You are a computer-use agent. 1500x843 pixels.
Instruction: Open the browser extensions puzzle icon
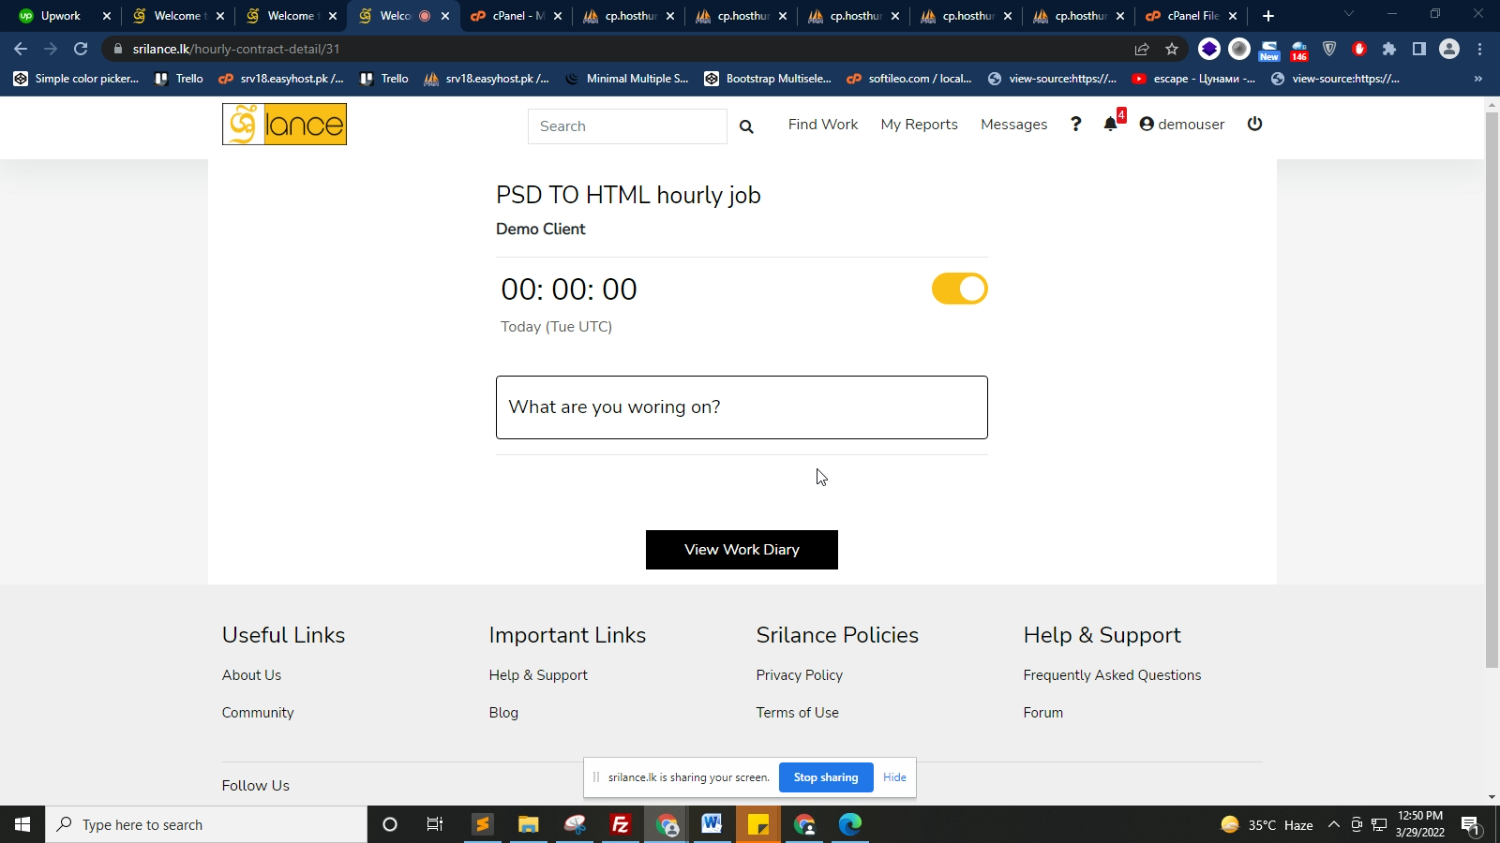(x=1389, y=49)
